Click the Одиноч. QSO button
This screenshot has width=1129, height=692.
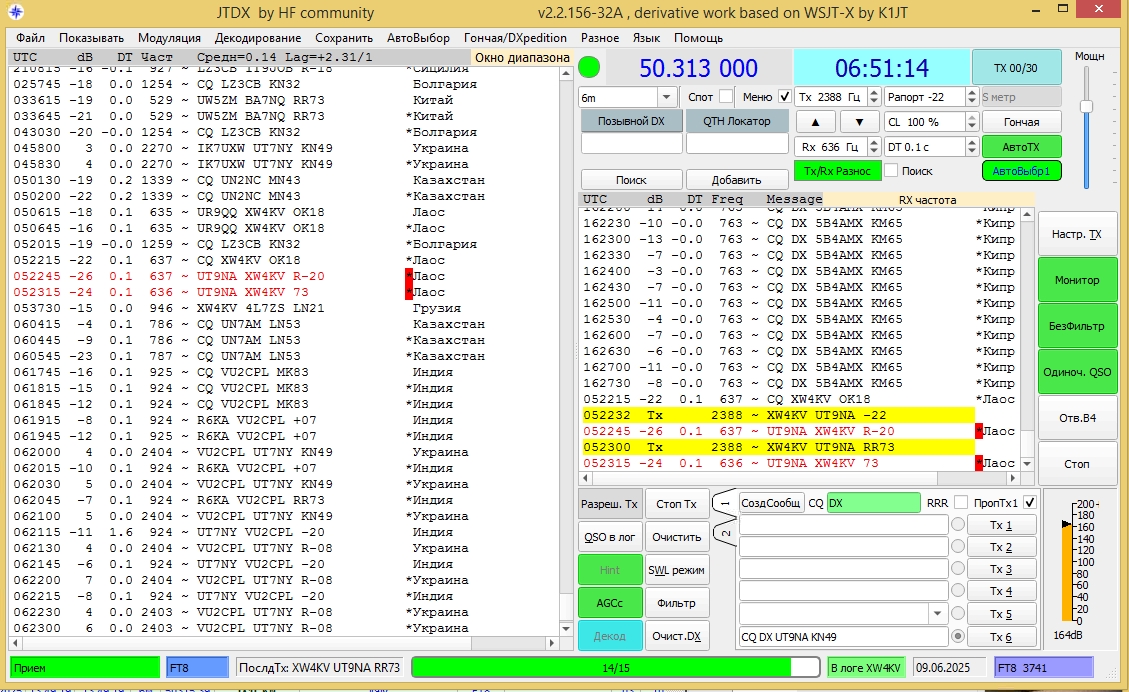1077,372
